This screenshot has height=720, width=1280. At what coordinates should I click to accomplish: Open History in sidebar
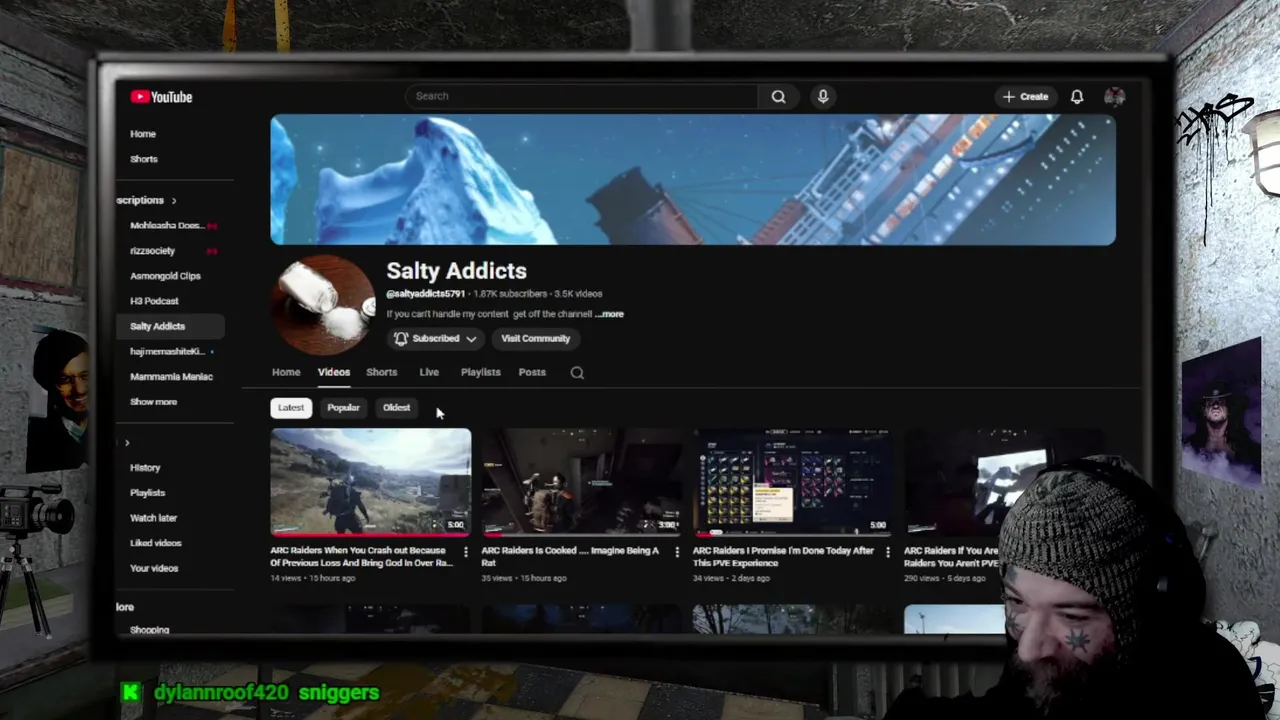tap(145, 467)
